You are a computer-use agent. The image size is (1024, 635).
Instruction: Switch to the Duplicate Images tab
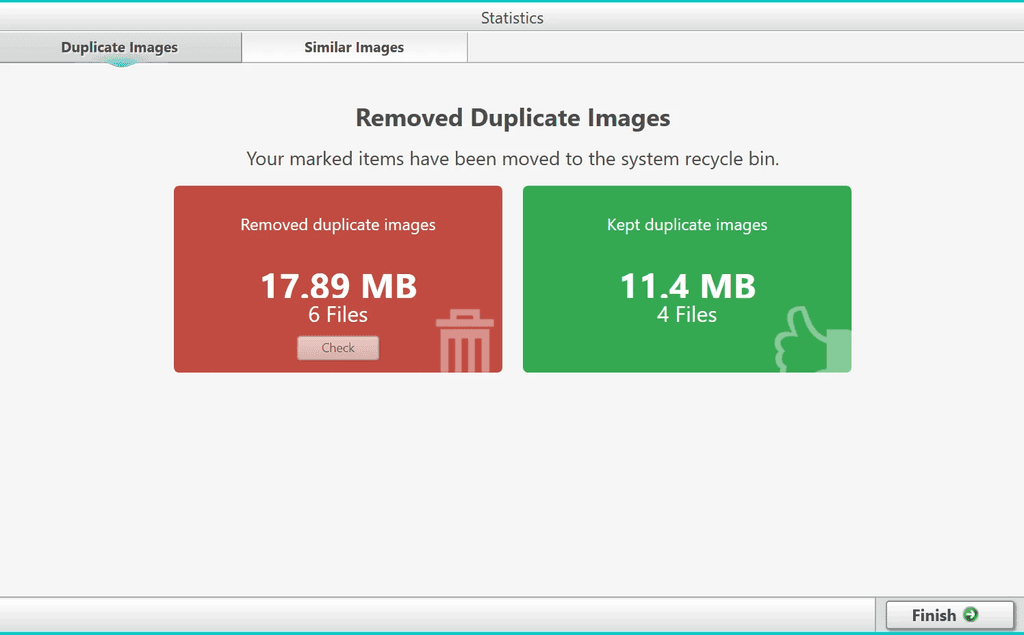119,46
